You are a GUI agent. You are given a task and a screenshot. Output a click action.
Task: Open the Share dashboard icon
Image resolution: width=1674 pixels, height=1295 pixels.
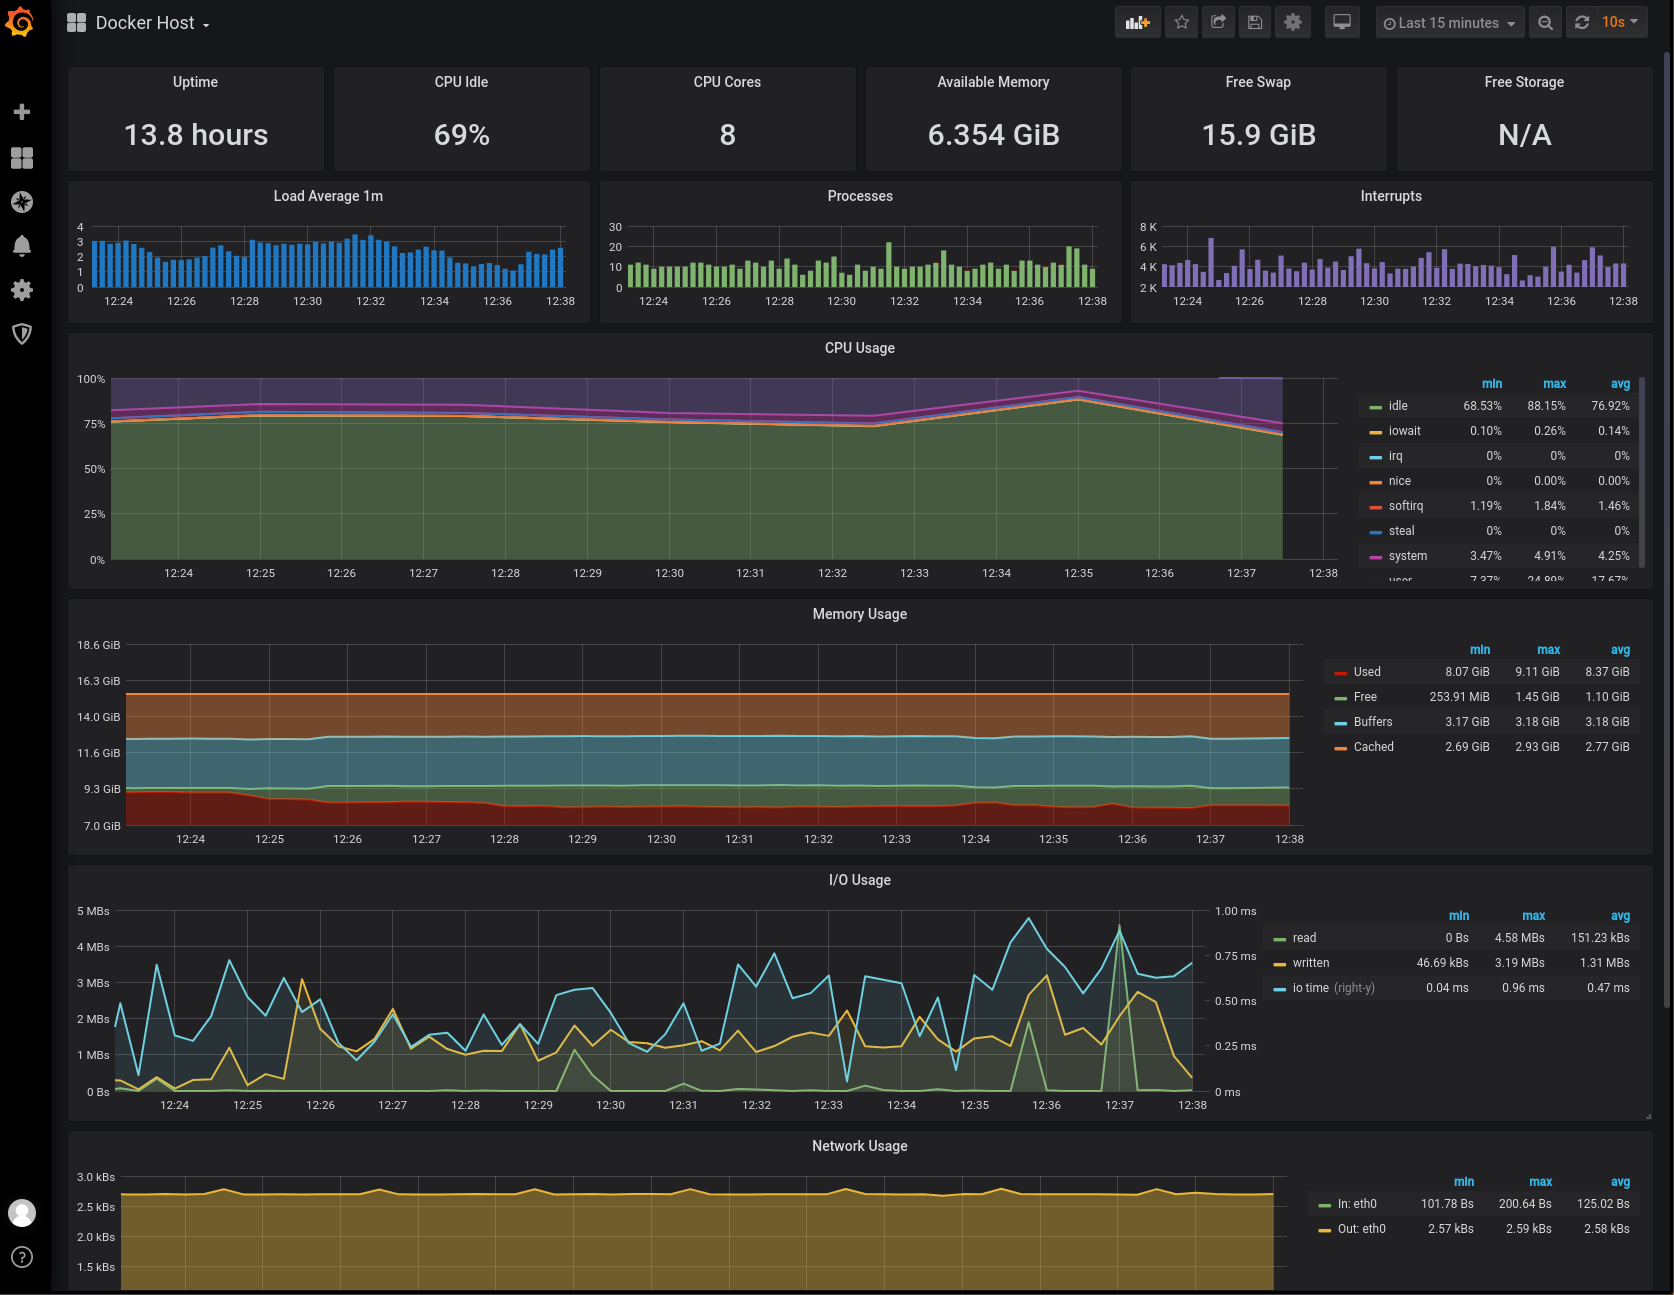pyautogui.click(x=1218, y=22)
